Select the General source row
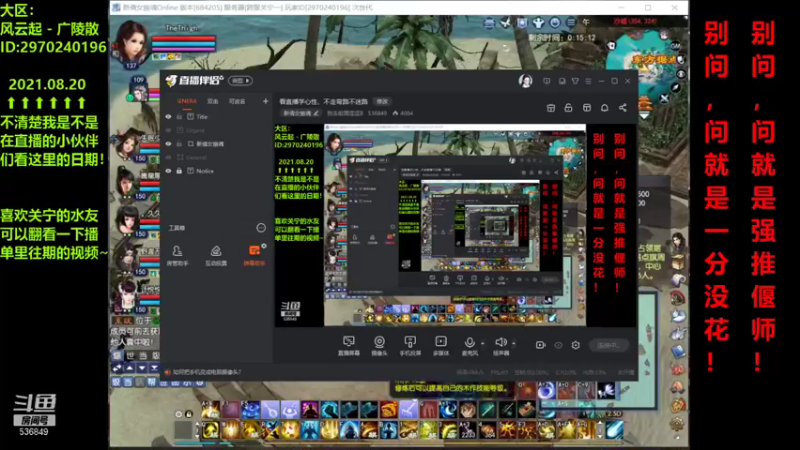Image resolution: width=800 pixels, height=450 pixels. pos(216,157)
